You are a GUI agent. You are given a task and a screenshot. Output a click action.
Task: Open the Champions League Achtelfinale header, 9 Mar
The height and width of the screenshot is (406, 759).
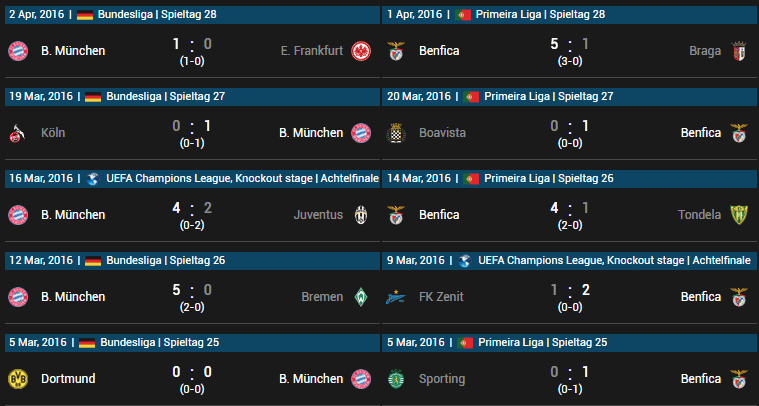pyautogui.click(x=570, y=260)
